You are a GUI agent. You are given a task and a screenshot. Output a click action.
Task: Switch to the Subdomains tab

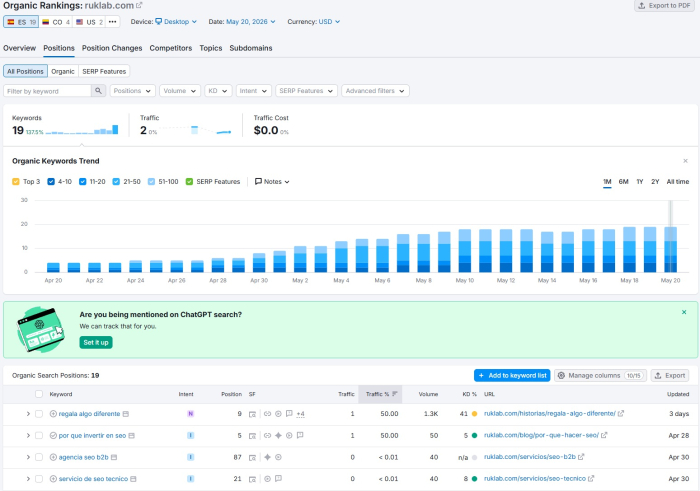click(251, 48)
